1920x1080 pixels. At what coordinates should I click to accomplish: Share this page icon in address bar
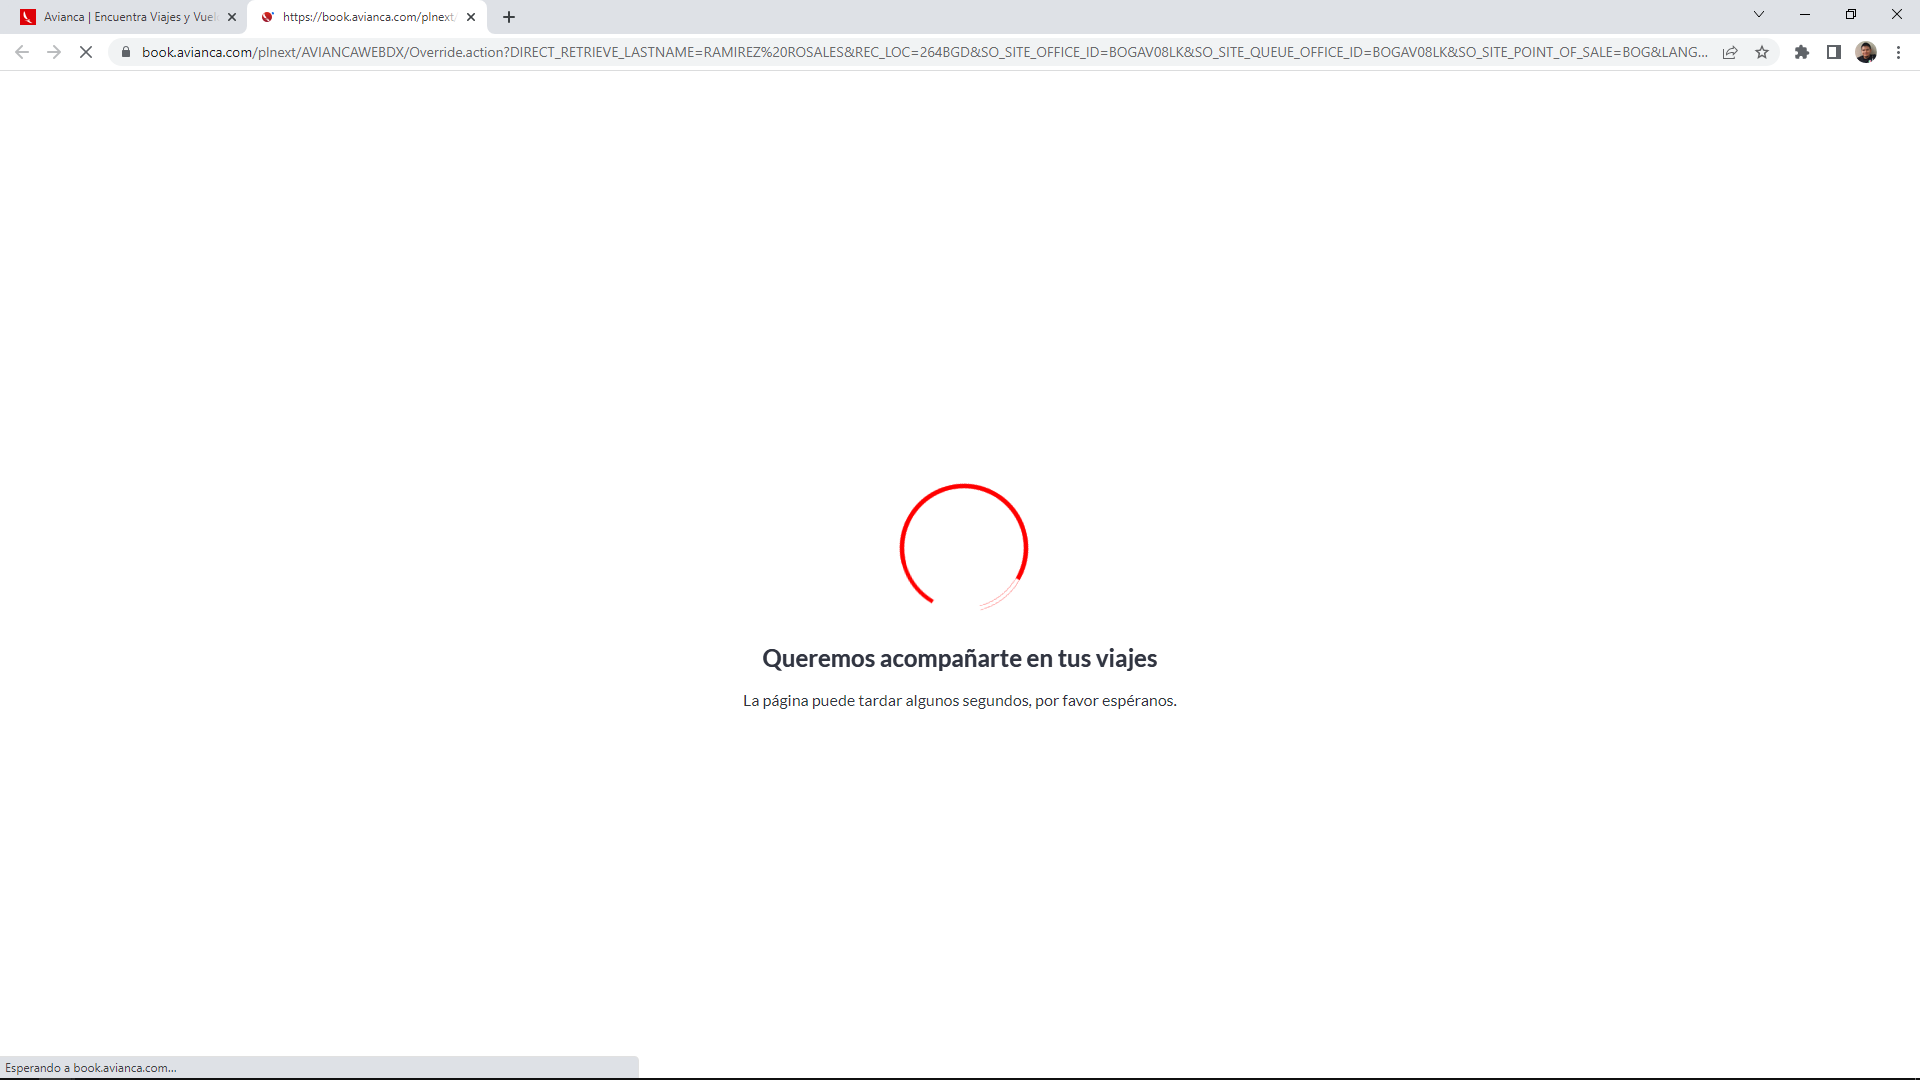point(1730,52)
